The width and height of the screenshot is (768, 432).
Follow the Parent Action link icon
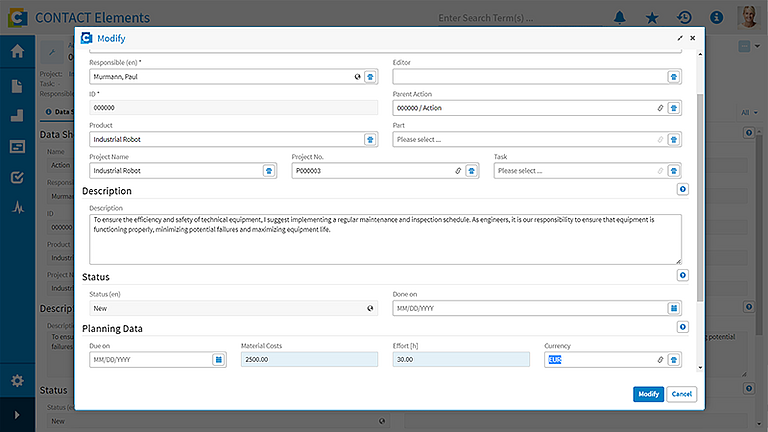point(660,108)
